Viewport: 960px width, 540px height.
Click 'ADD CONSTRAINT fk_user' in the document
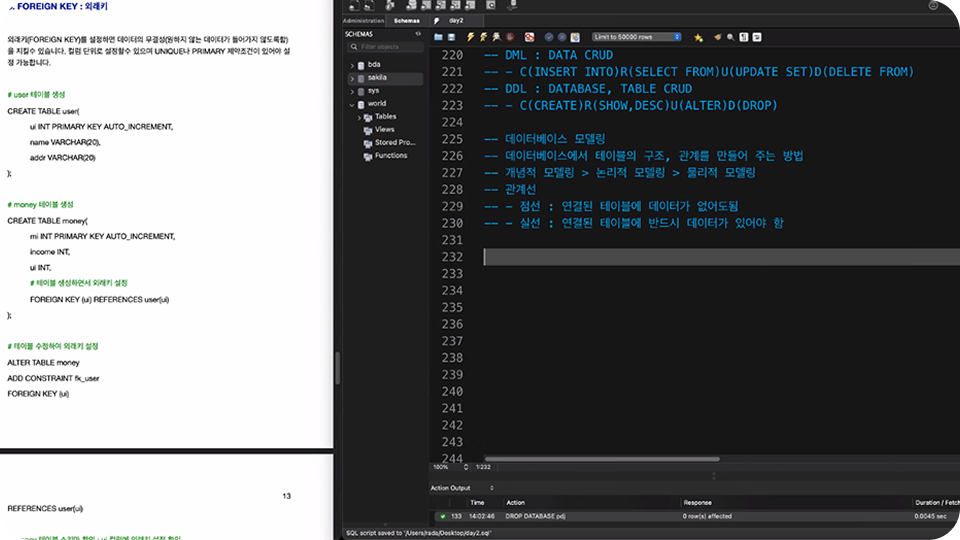[x=53, y=378]
